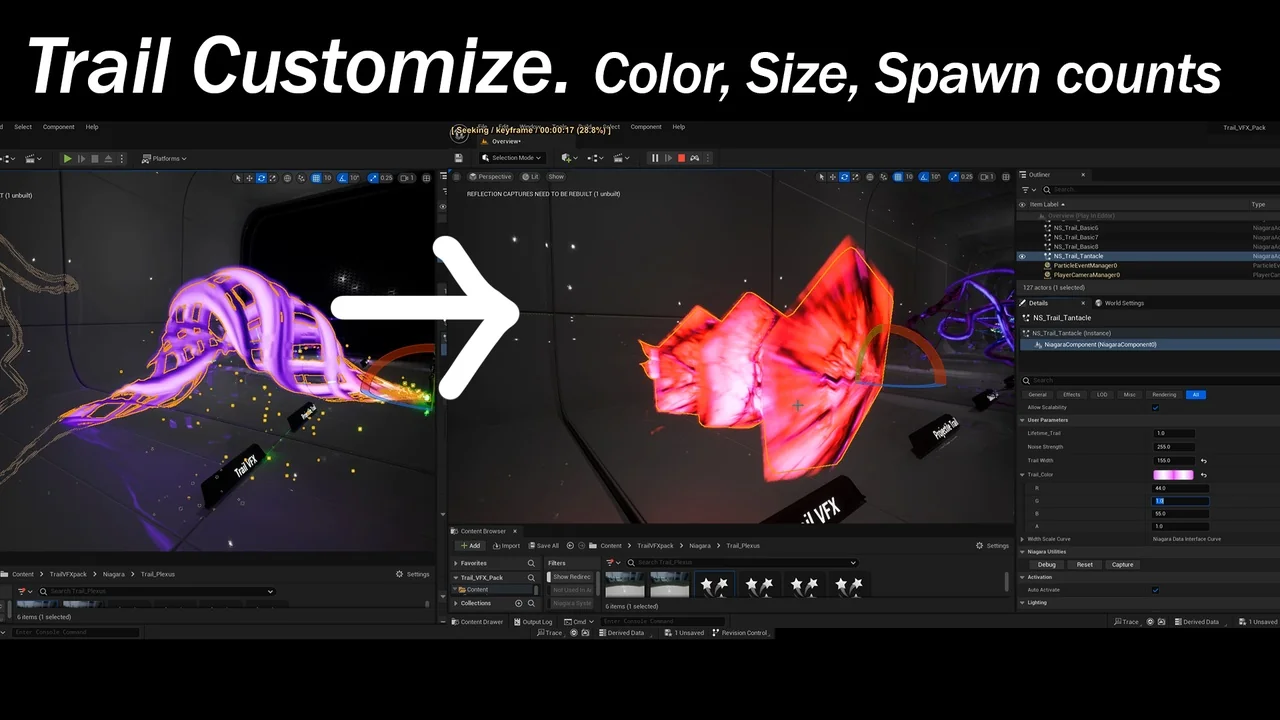Reset Trail_Color to its default value
1280x720 pixels.
click(x=1203, y=475)
